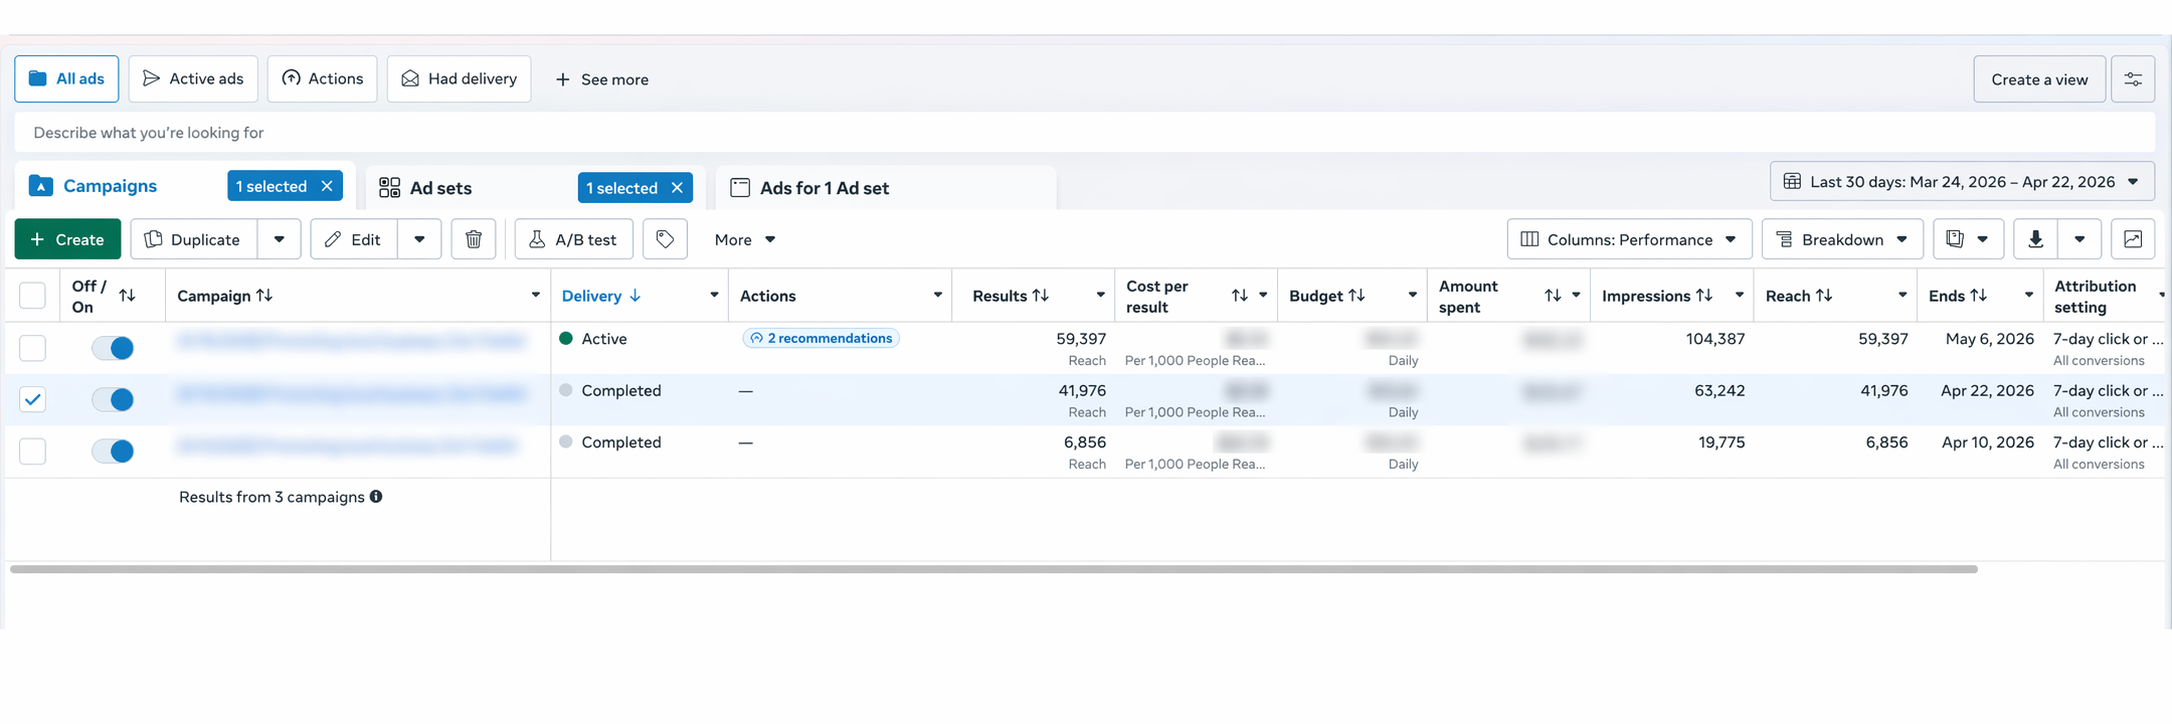
Task: Sort by the Ends column arrows
Action: (1978, 295)
